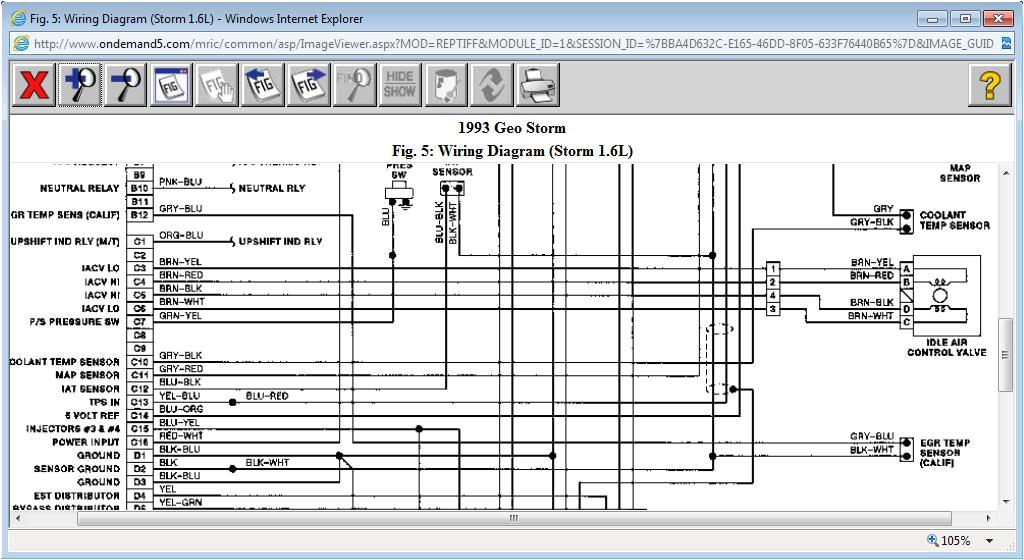This screenshot has width=1024, height=560.
Task: Go to the next figure
Action: click(x=309, y=85)
